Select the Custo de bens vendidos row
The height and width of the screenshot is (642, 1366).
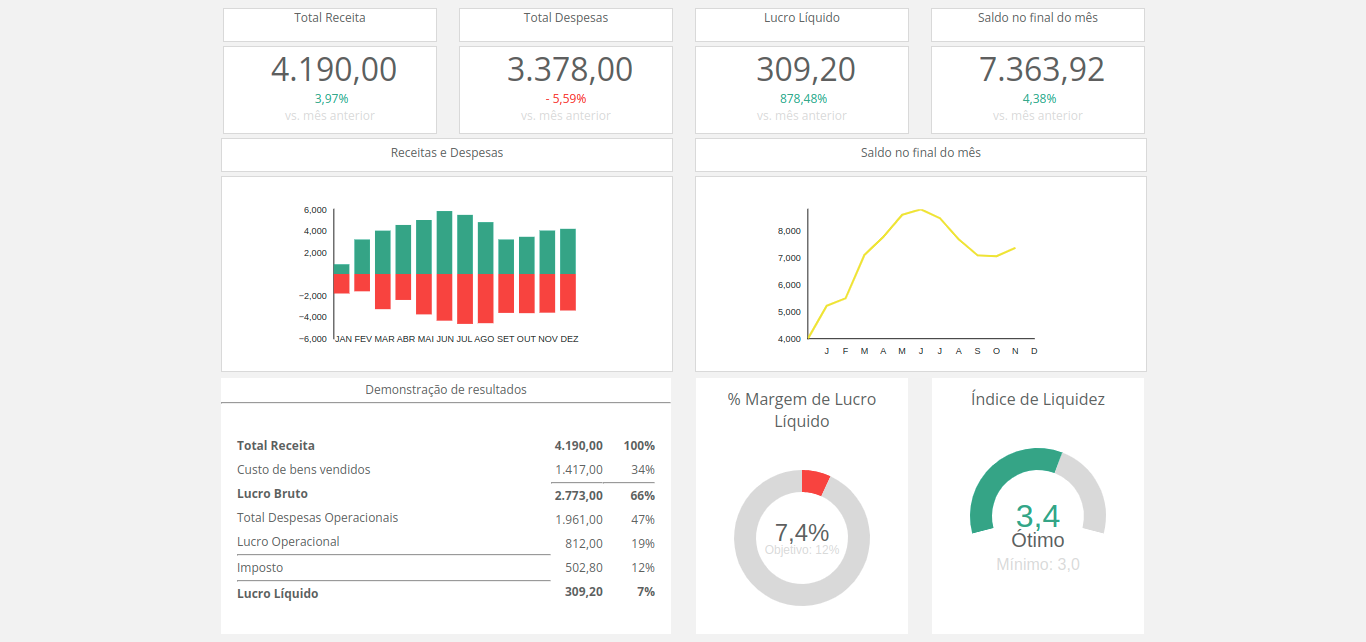[x=302, y=469]
